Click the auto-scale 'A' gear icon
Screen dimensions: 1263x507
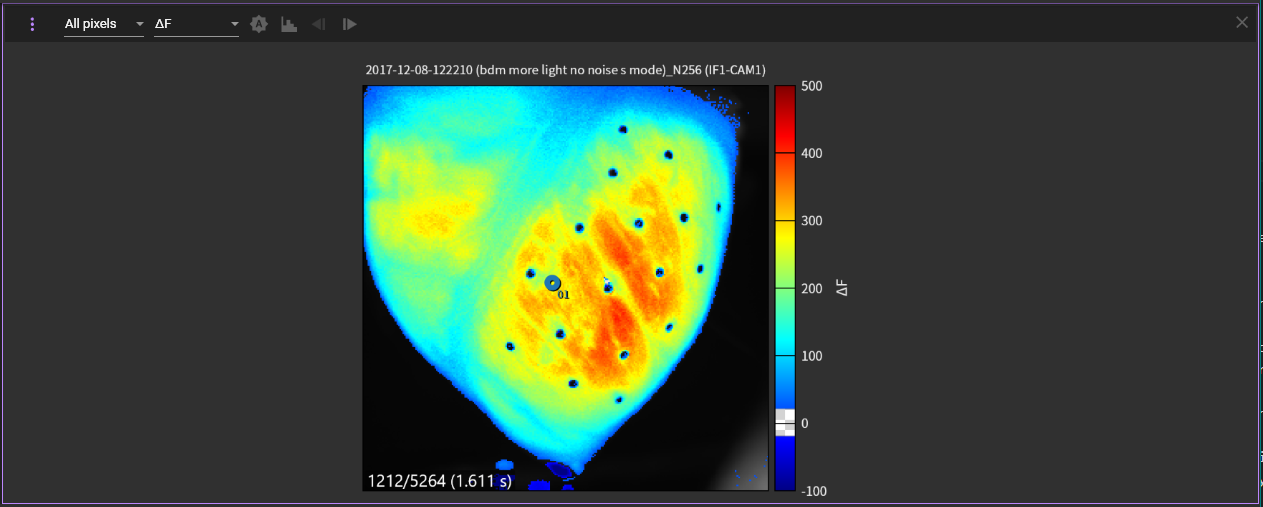259,24
